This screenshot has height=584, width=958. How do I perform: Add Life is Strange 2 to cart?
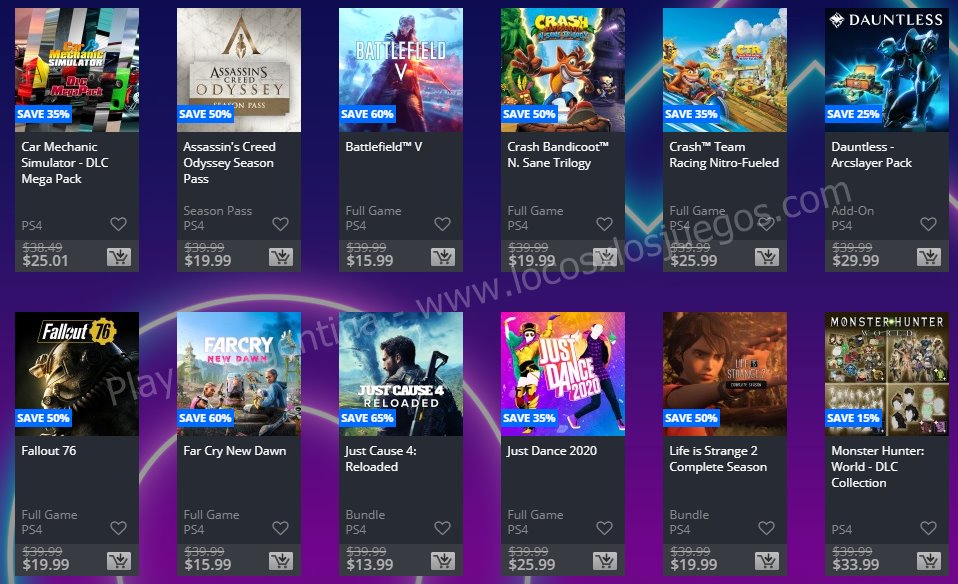tap(767, 561)
